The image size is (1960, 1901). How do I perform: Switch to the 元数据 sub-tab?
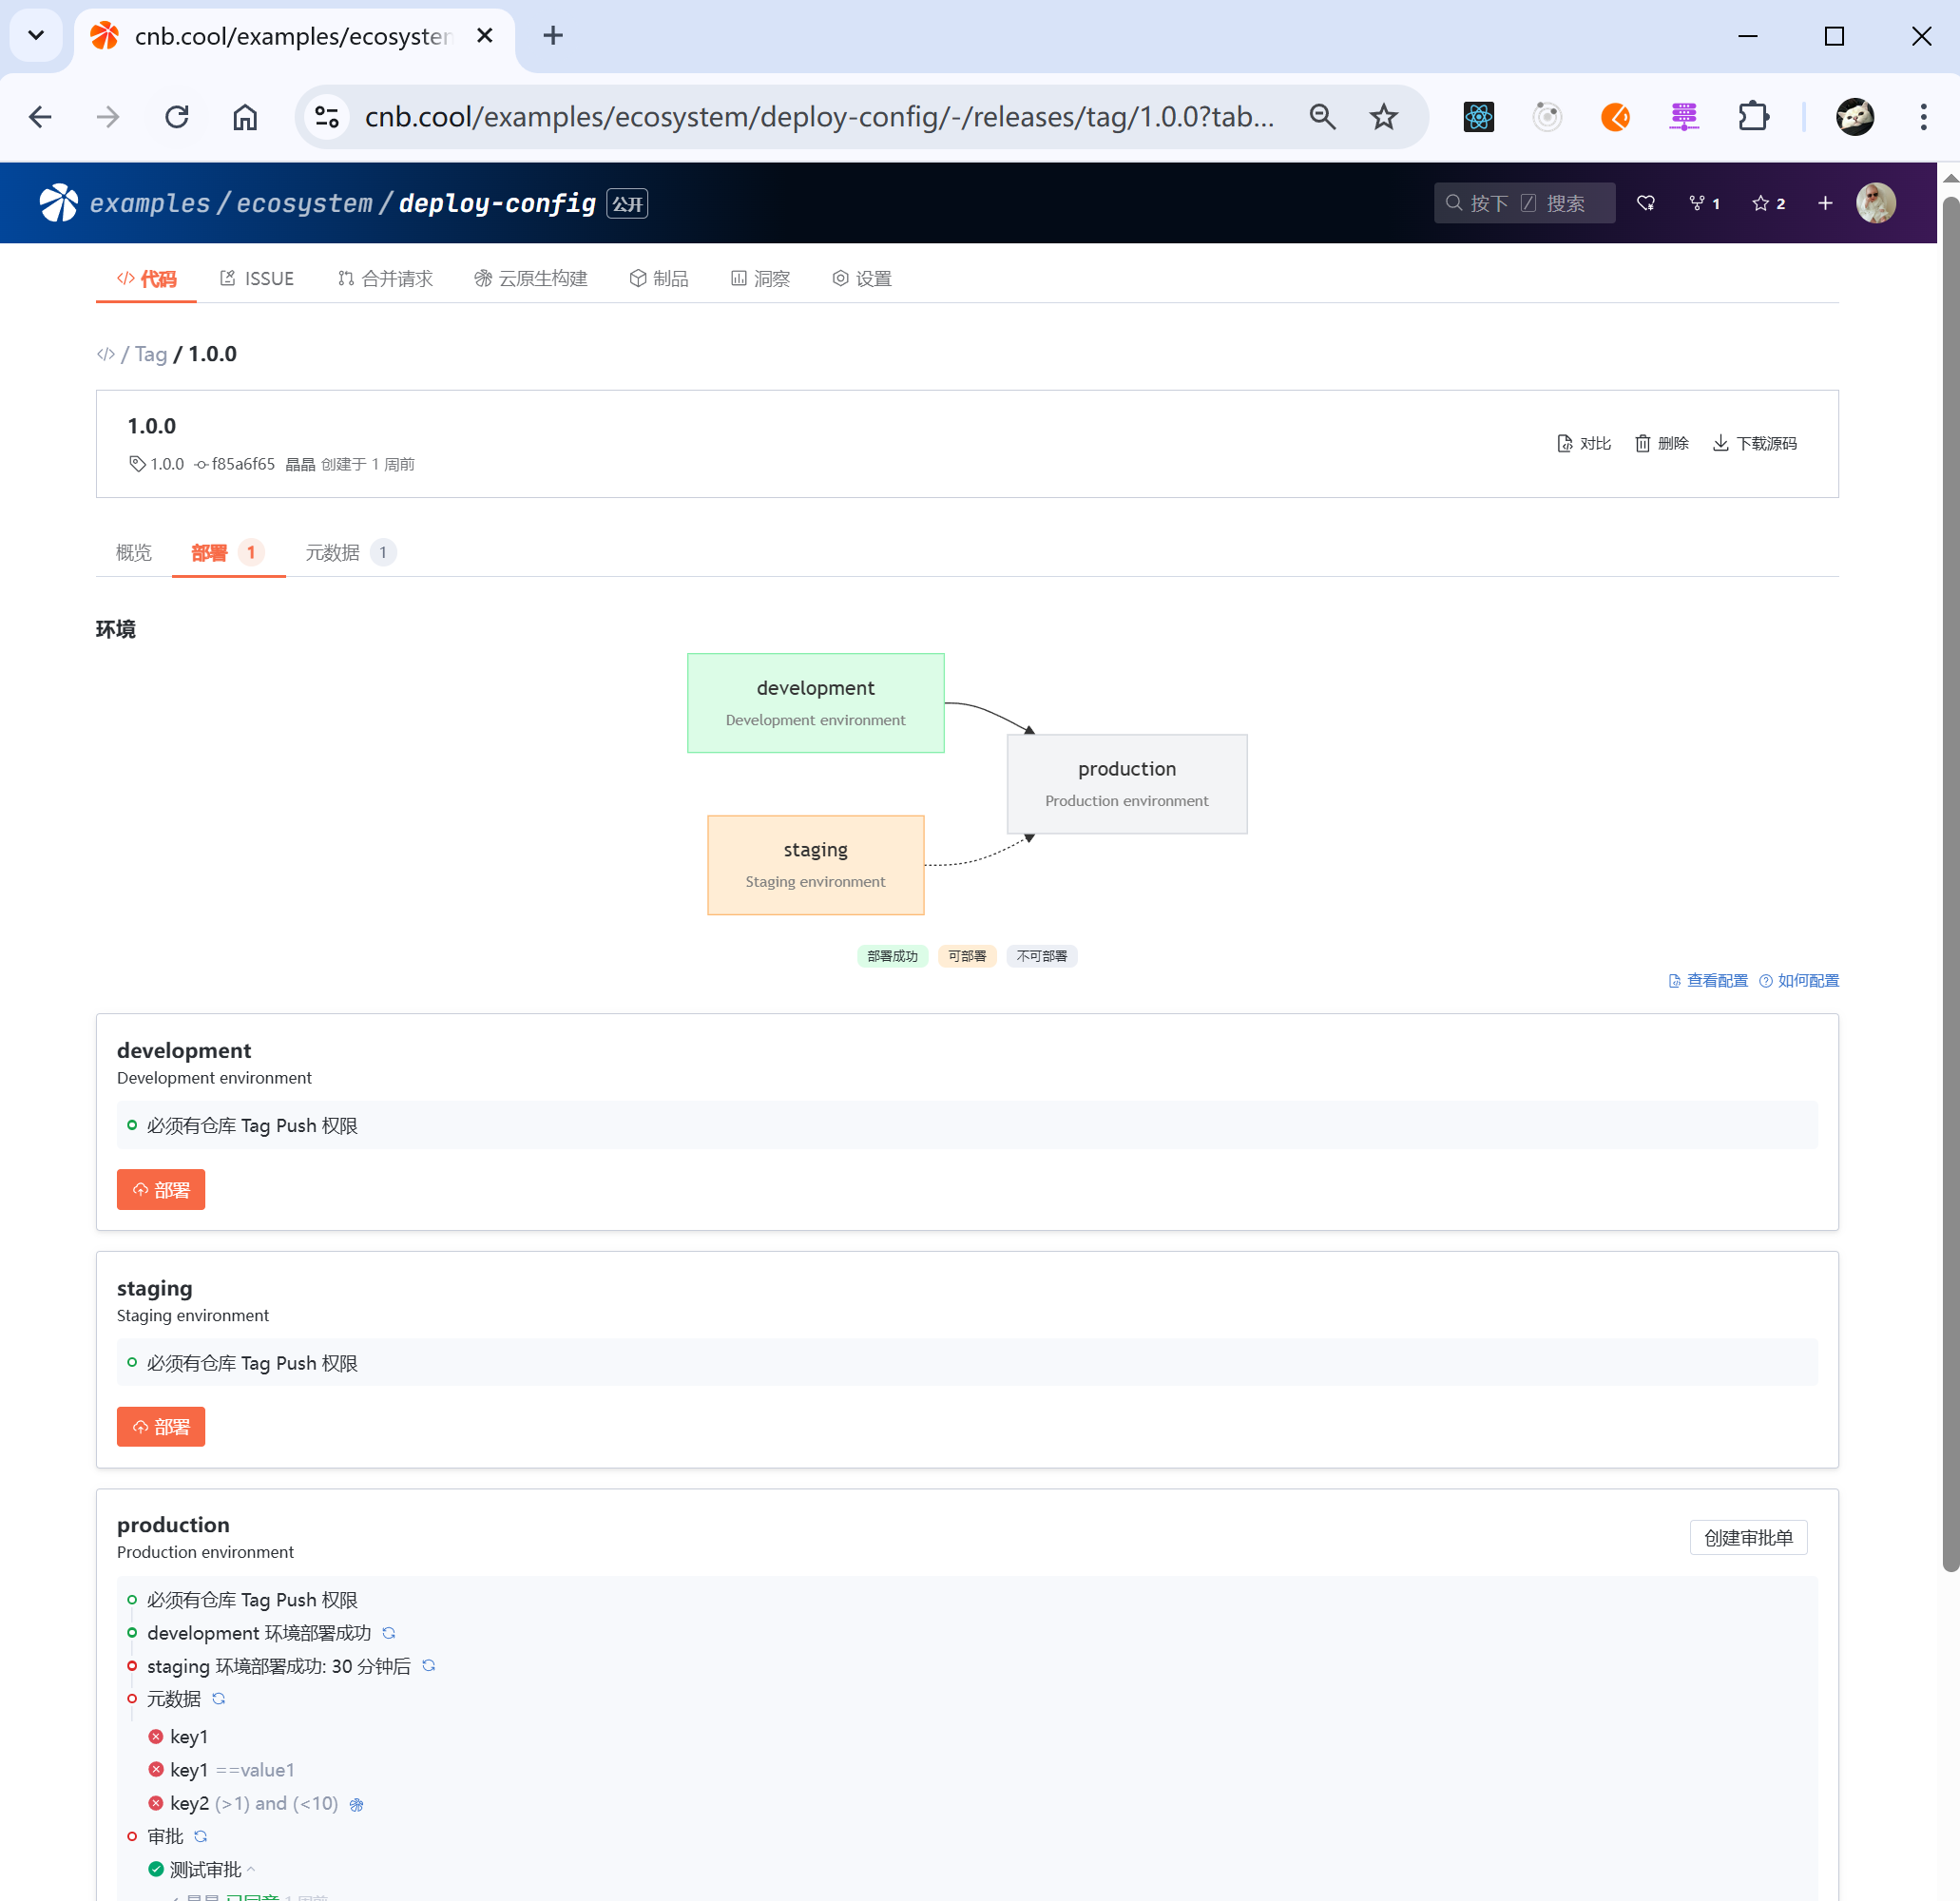click(x=350, y=553)
